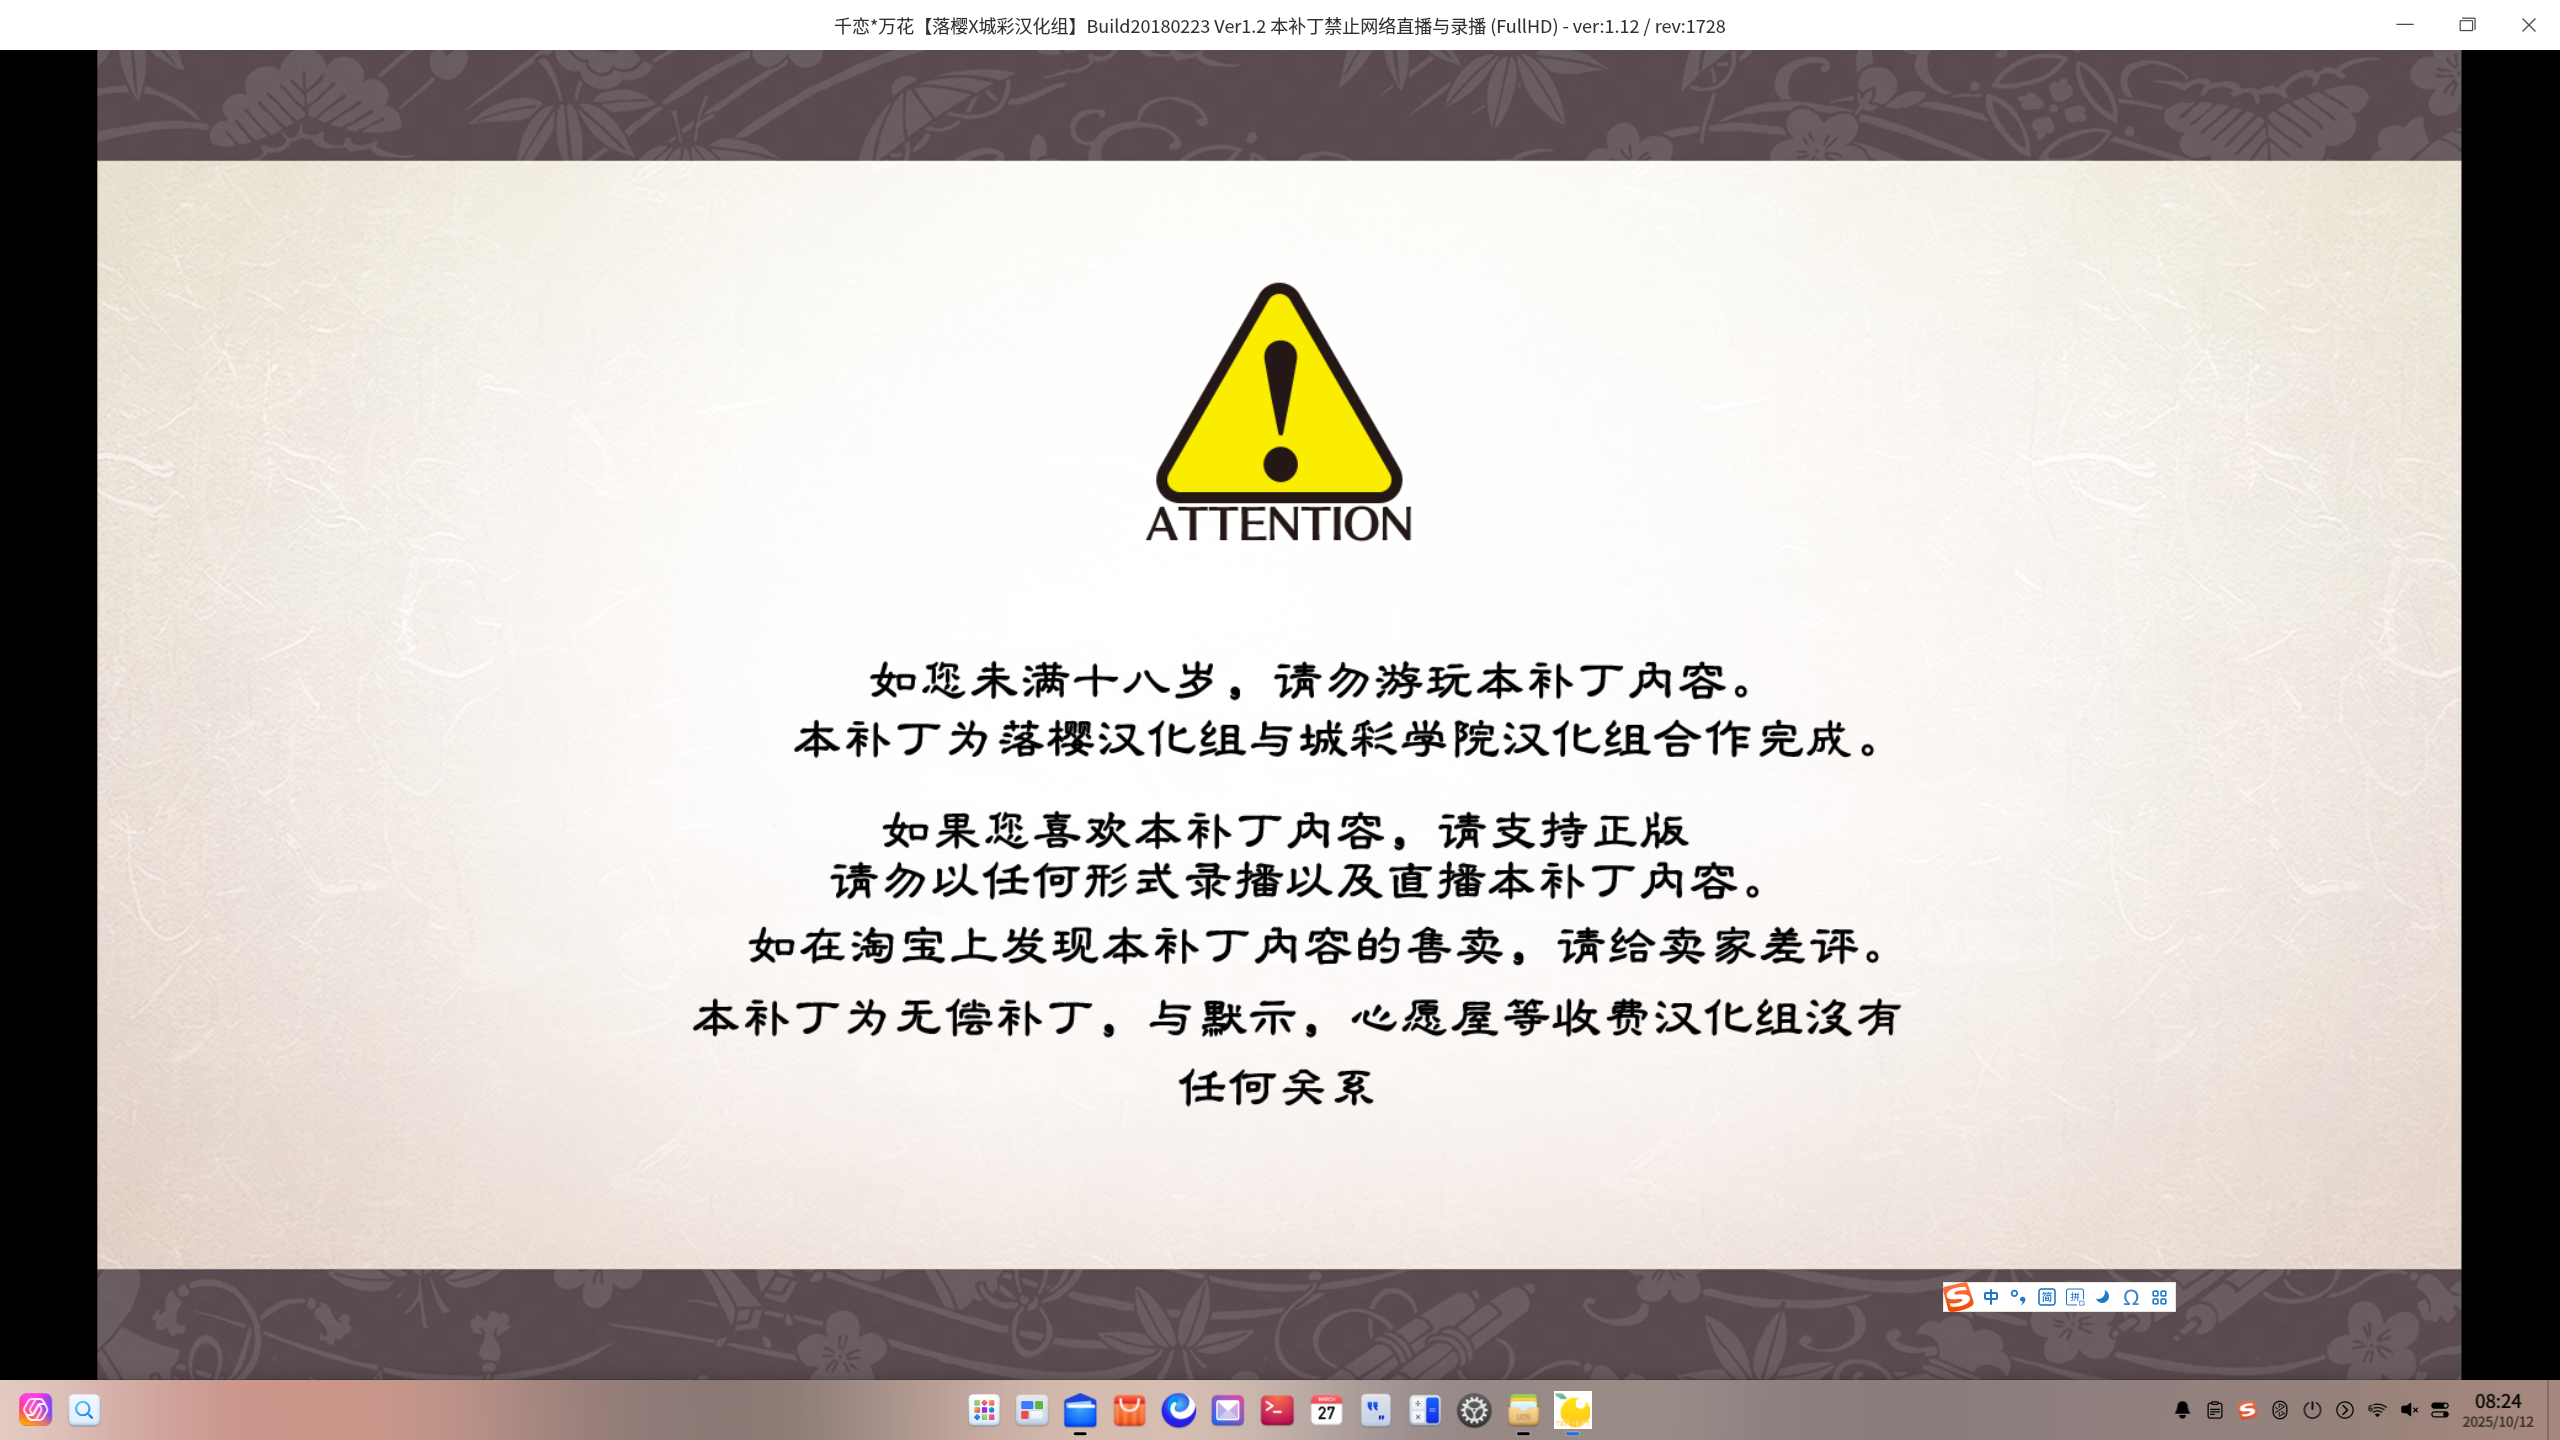
Task: Expand the tray arrow circle icon
Action: [x=2345, y=1410]
